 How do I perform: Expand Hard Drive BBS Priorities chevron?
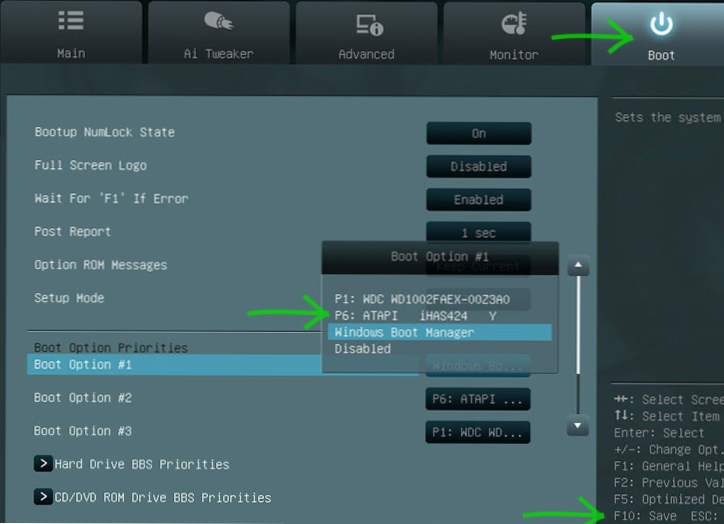click(43, 464)
